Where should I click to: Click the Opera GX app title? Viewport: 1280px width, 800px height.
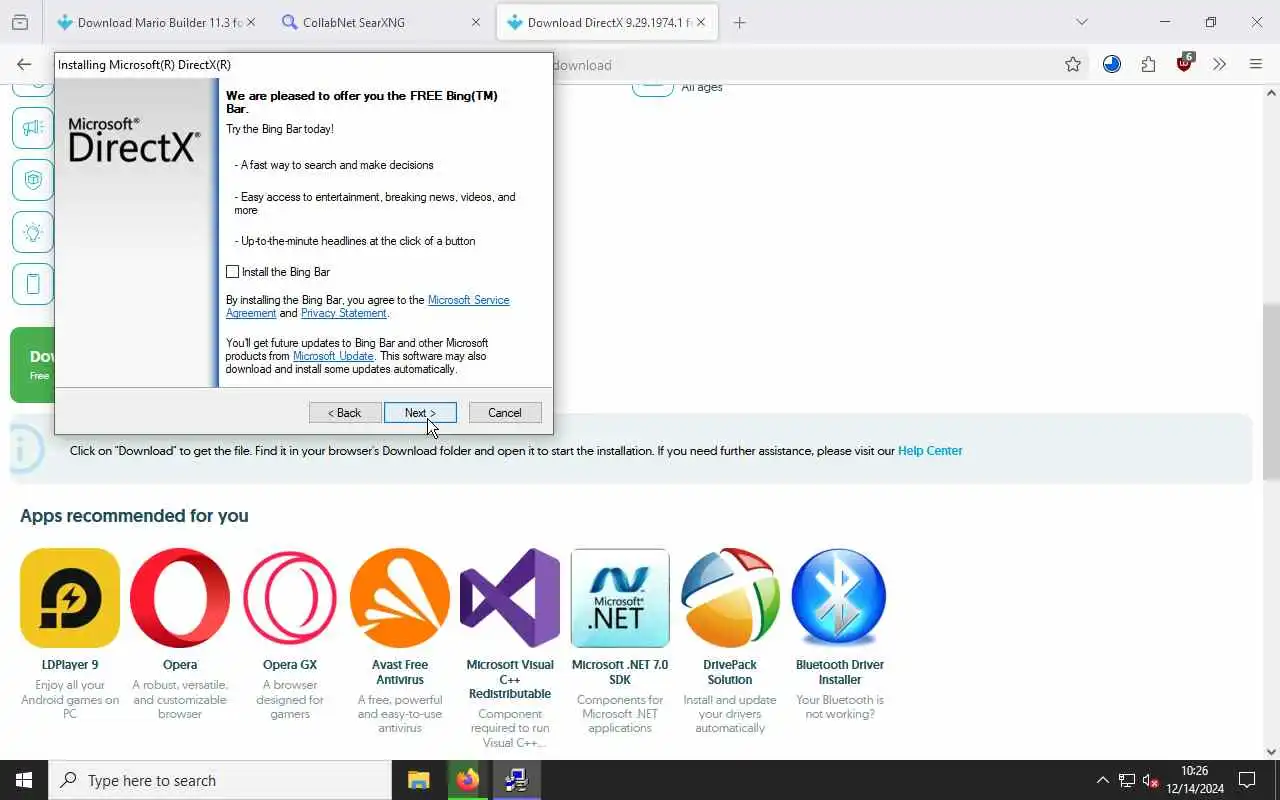pyautogui.click(x=290, y=665)
